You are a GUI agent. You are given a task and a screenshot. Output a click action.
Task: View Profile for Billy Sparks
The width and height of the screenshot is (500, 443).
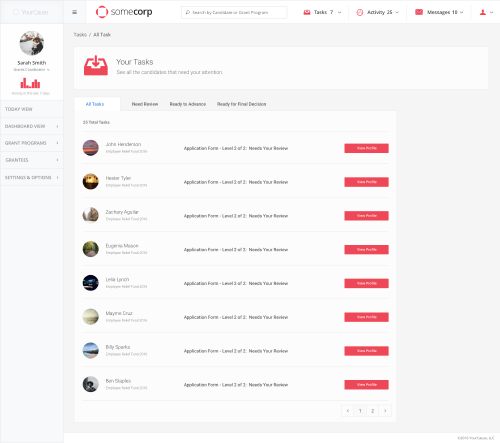(366, 351)
